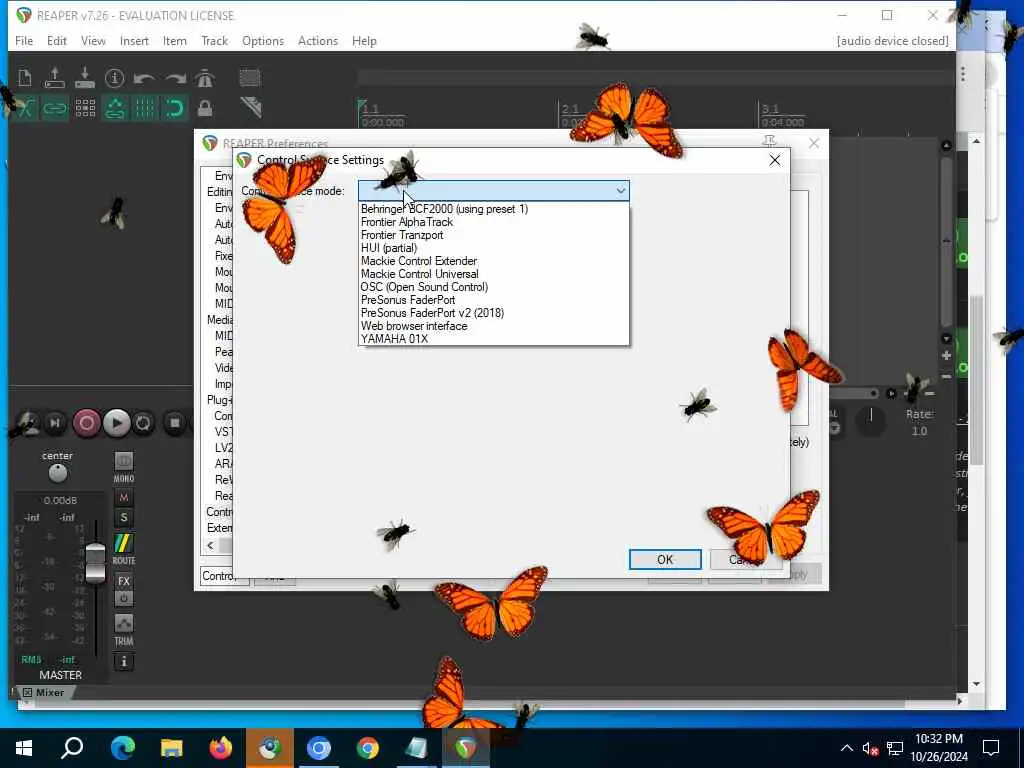Choose HUI (partial) from the list

[494, 248]
